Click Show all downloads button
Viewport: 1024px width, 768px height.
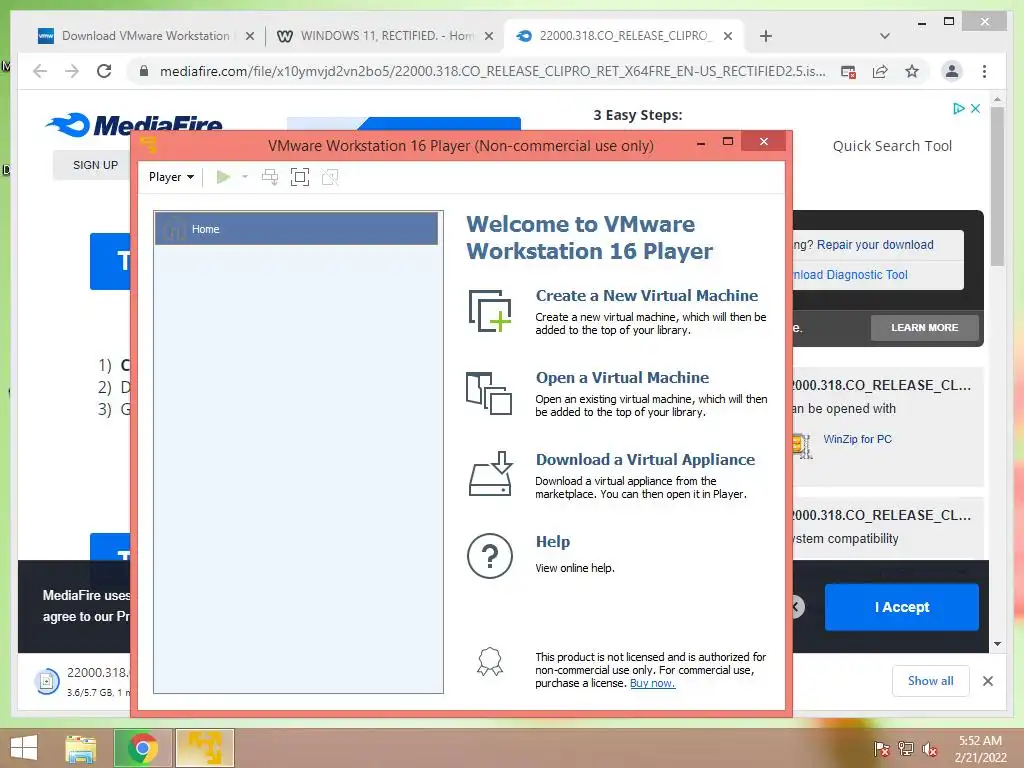pyautogui.click(x=931, y=681)
